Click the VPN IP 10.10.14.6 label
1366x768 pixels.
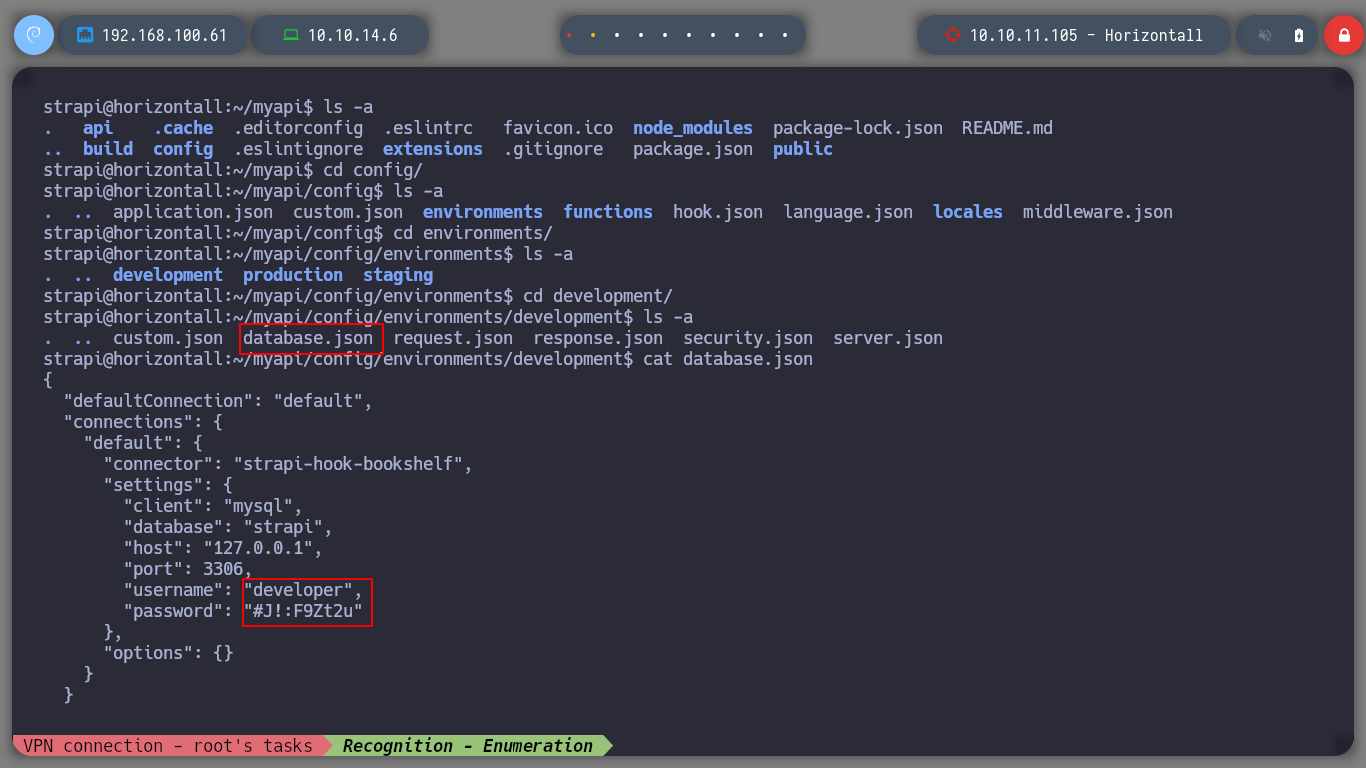(x=352, y=35)
